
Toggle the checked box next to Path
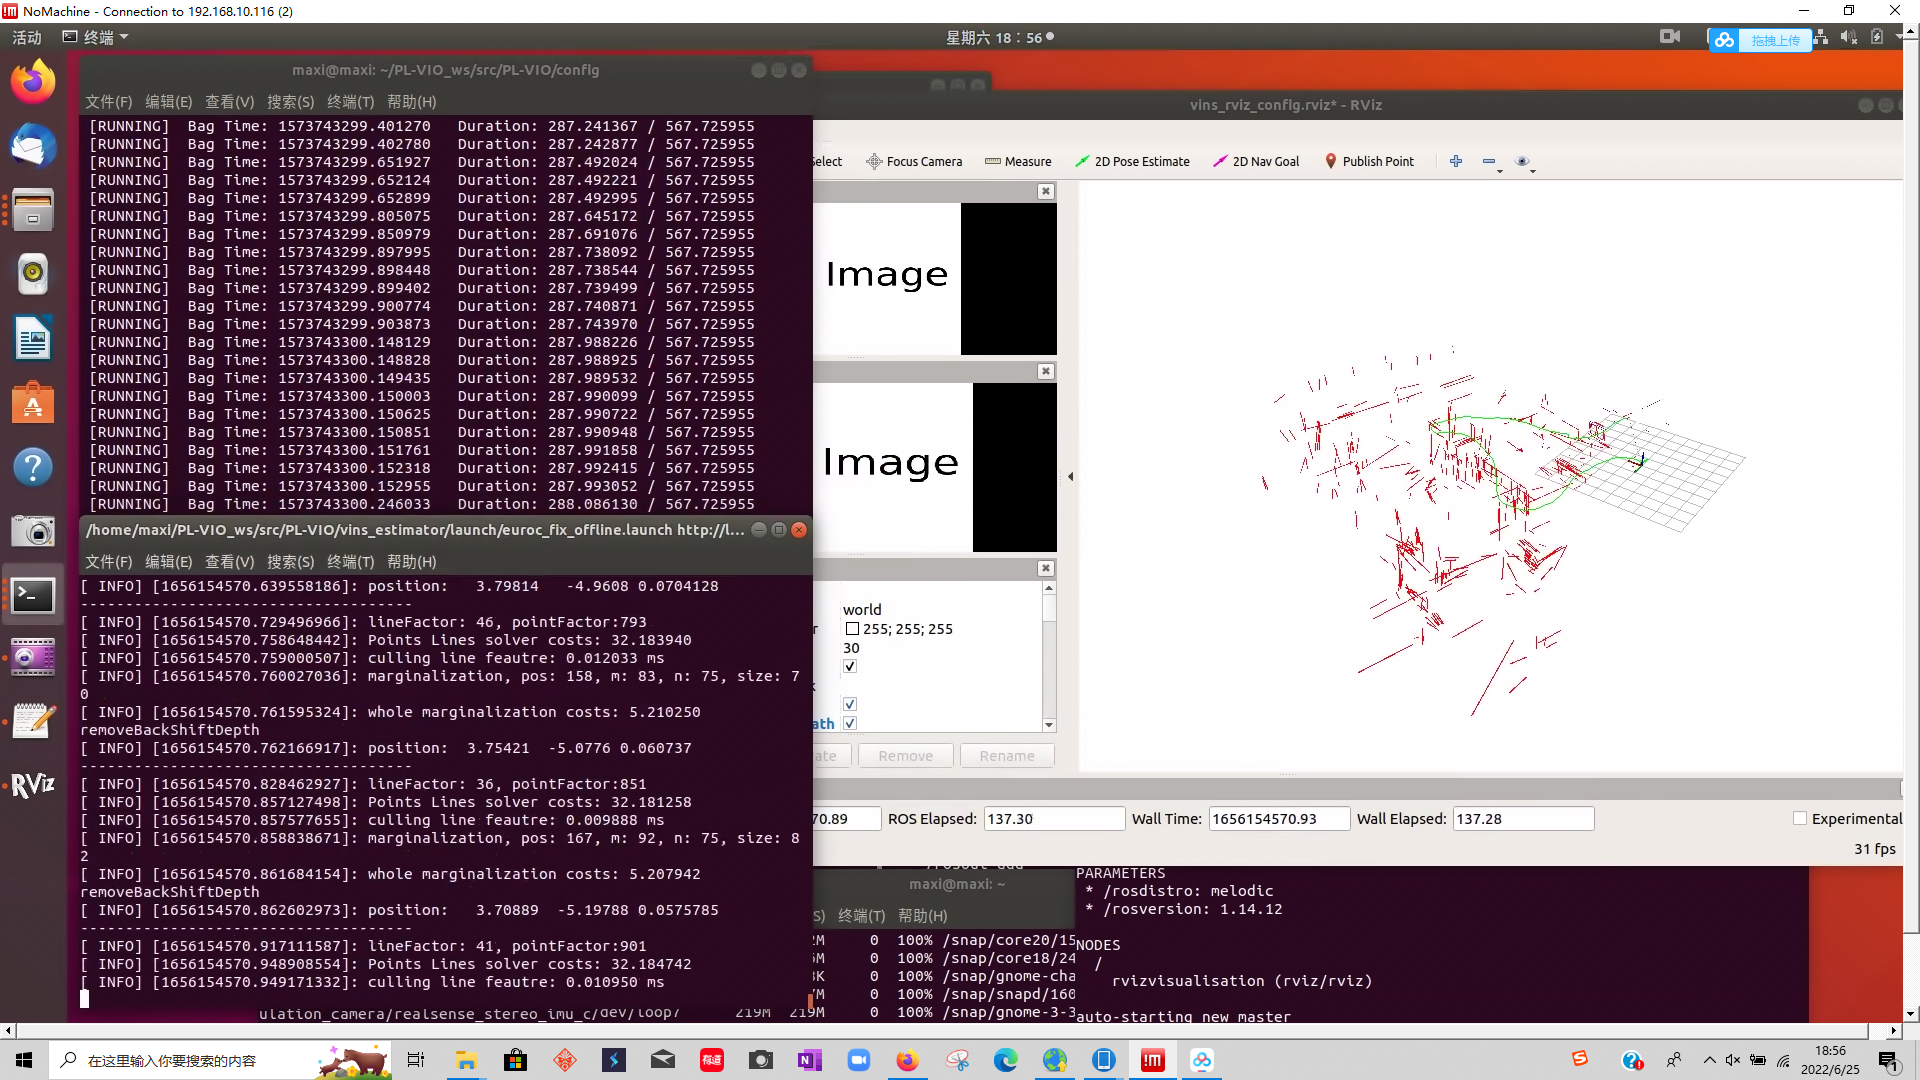coord(850,723)
